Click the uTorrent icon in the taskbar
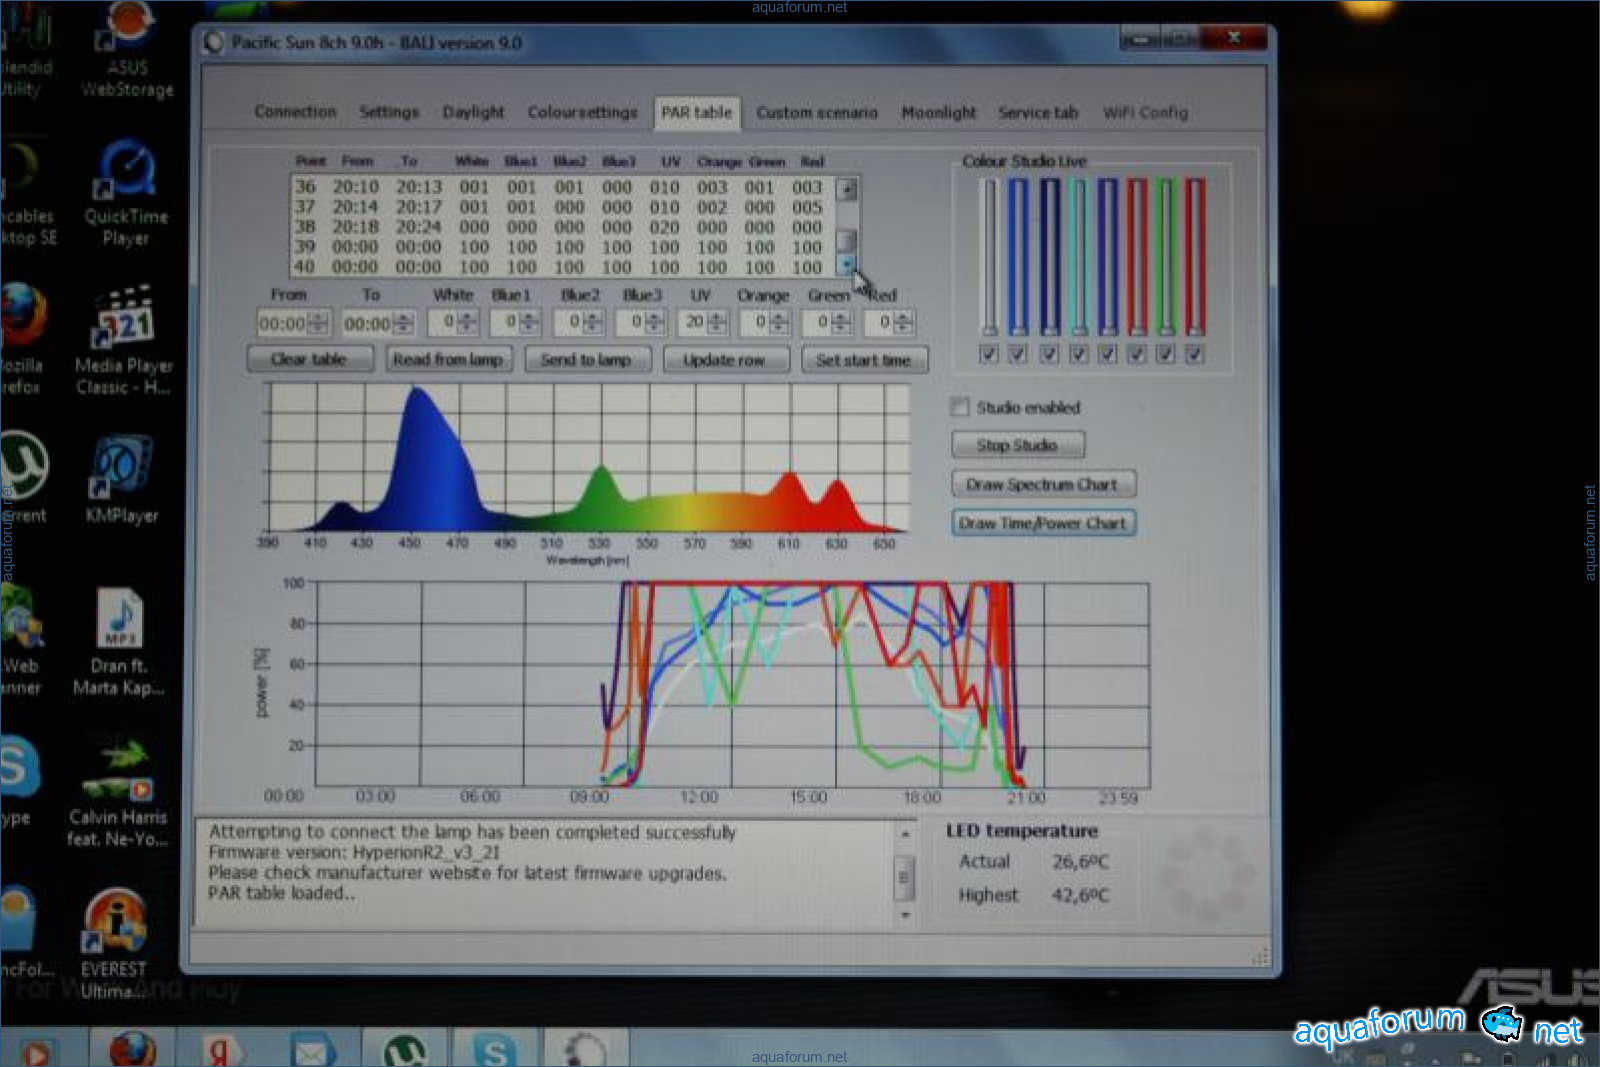The width and height of the screenshot is (1600, 1067). 404,1050
